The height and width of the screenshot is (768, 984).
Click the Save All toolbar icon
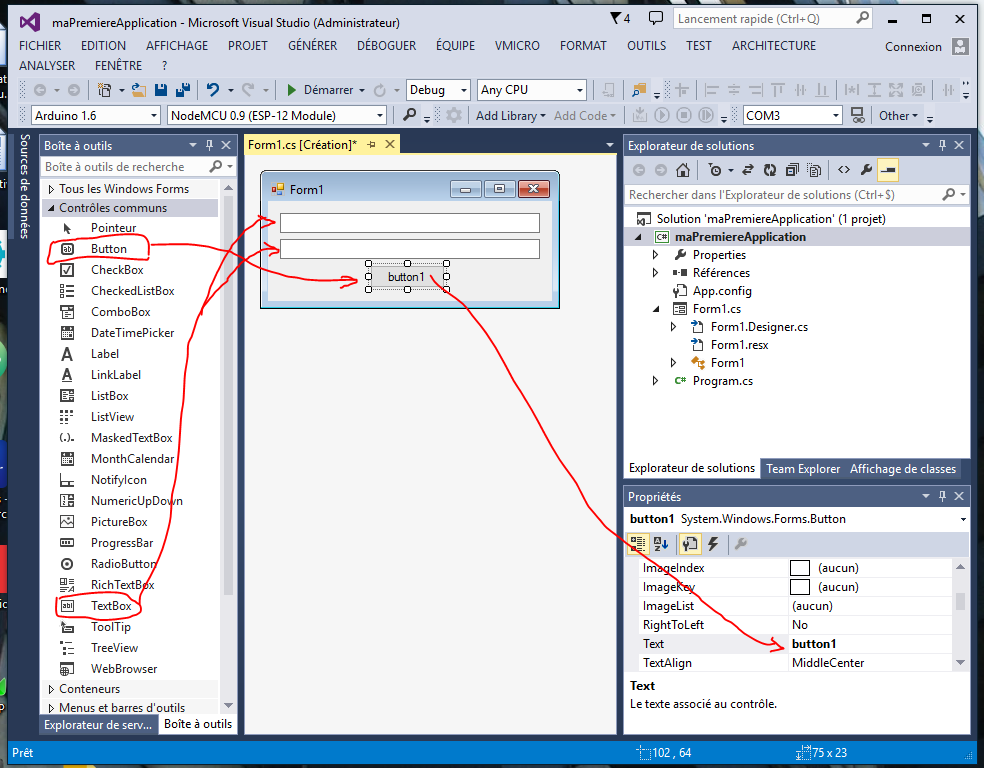183,90
